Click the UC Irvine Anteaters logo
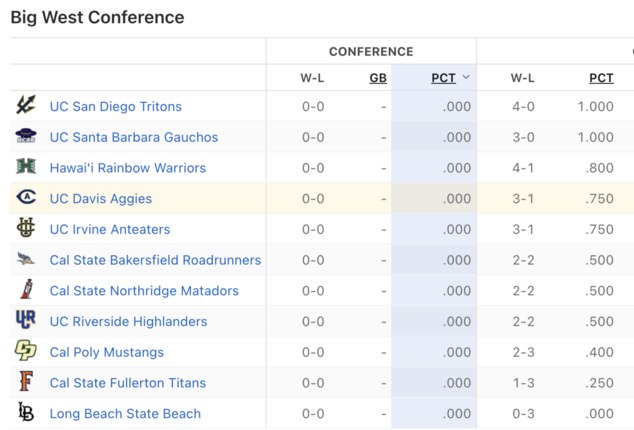 (x=26, y=229)
